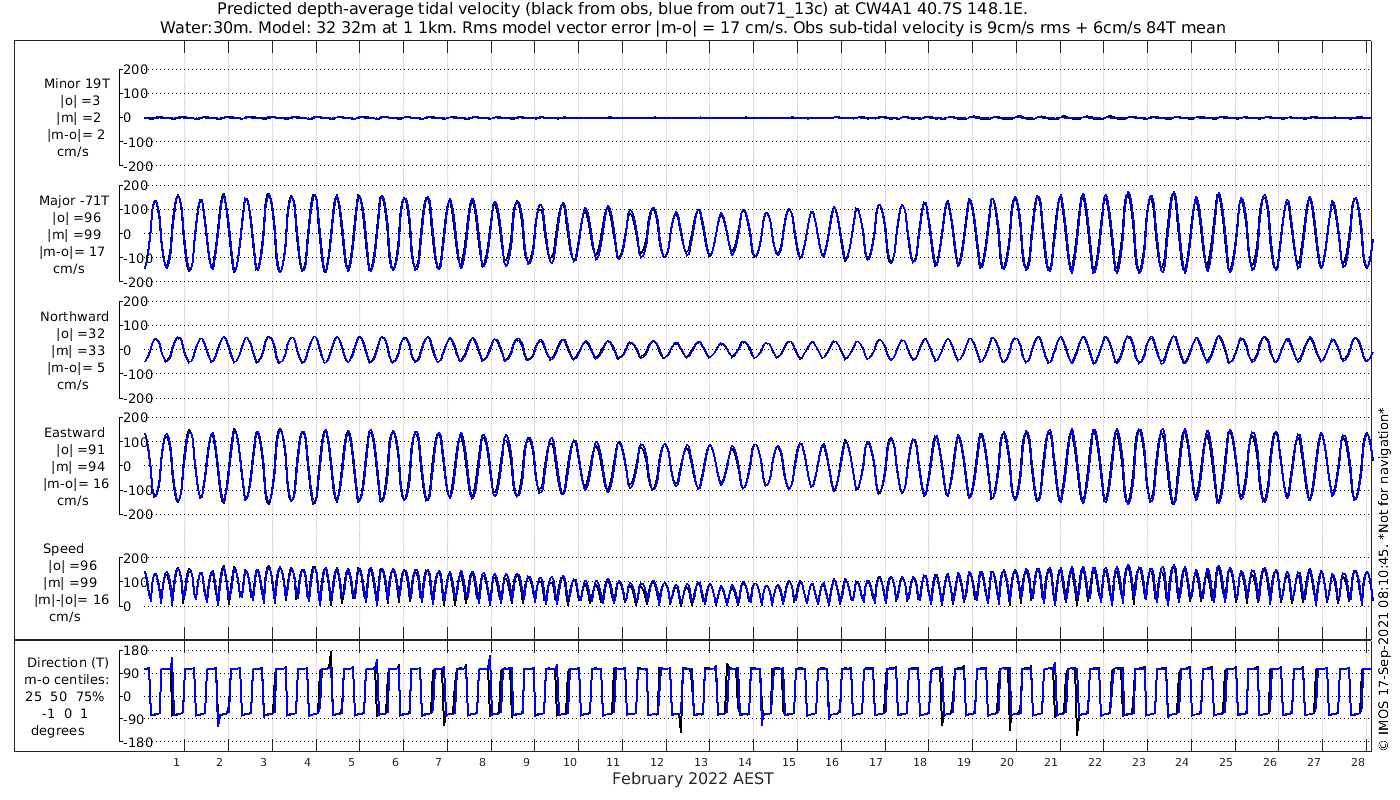
Task: Click the '|m| =33' Northward value
Action: pos(80,351)
